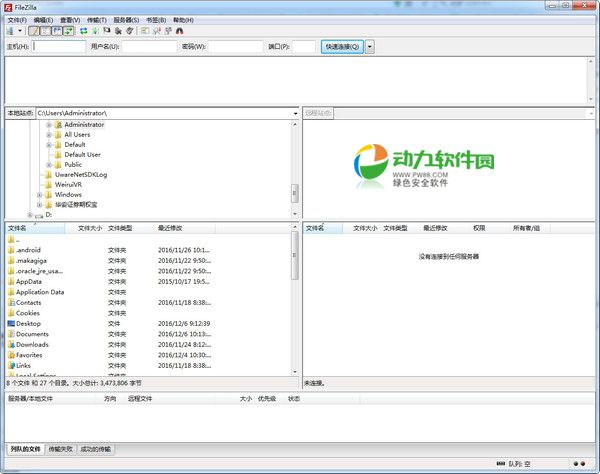
Task: Click the process queue toolbar icon
Action: (95, 31)
